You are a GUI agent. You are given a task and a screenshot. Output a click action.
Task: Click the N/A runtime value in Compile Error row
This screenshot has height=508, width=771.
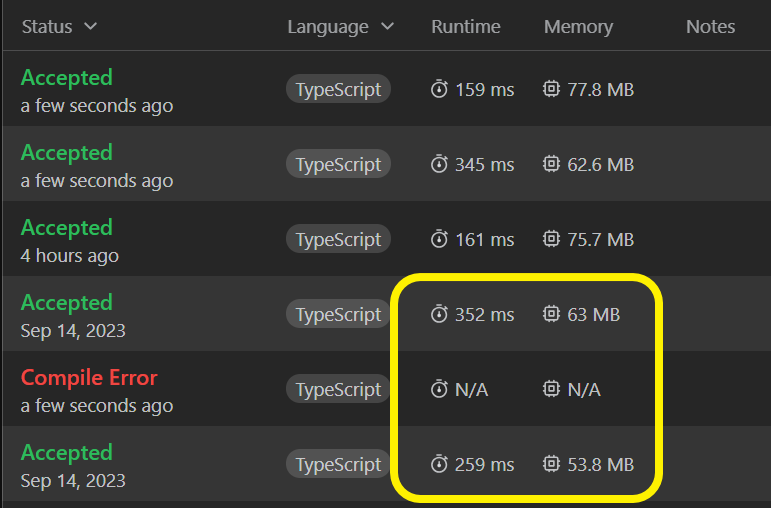tap(472, 389)
